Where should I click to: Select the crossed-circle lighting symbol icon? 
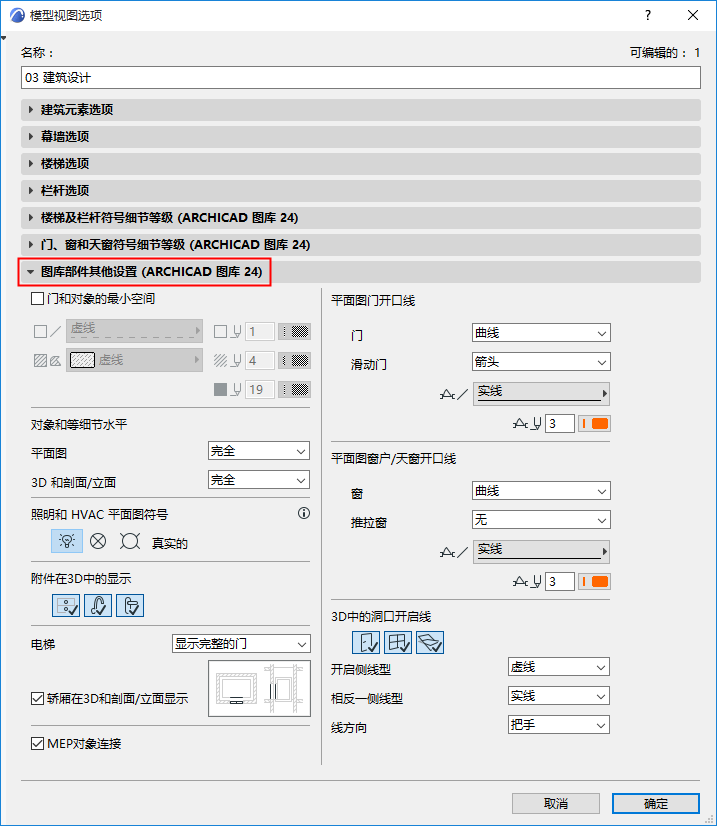pos(98,541)
